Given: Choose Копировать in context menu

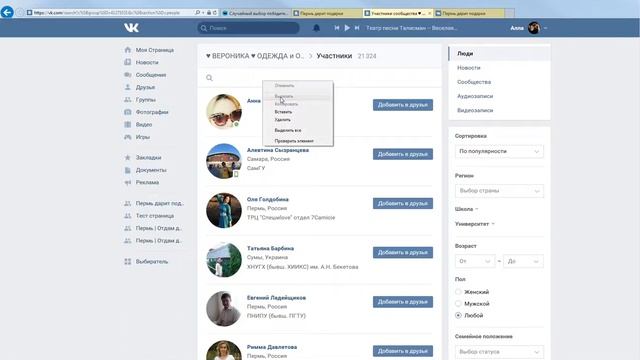Looking at the screenshot, I should tap(286, 104).
